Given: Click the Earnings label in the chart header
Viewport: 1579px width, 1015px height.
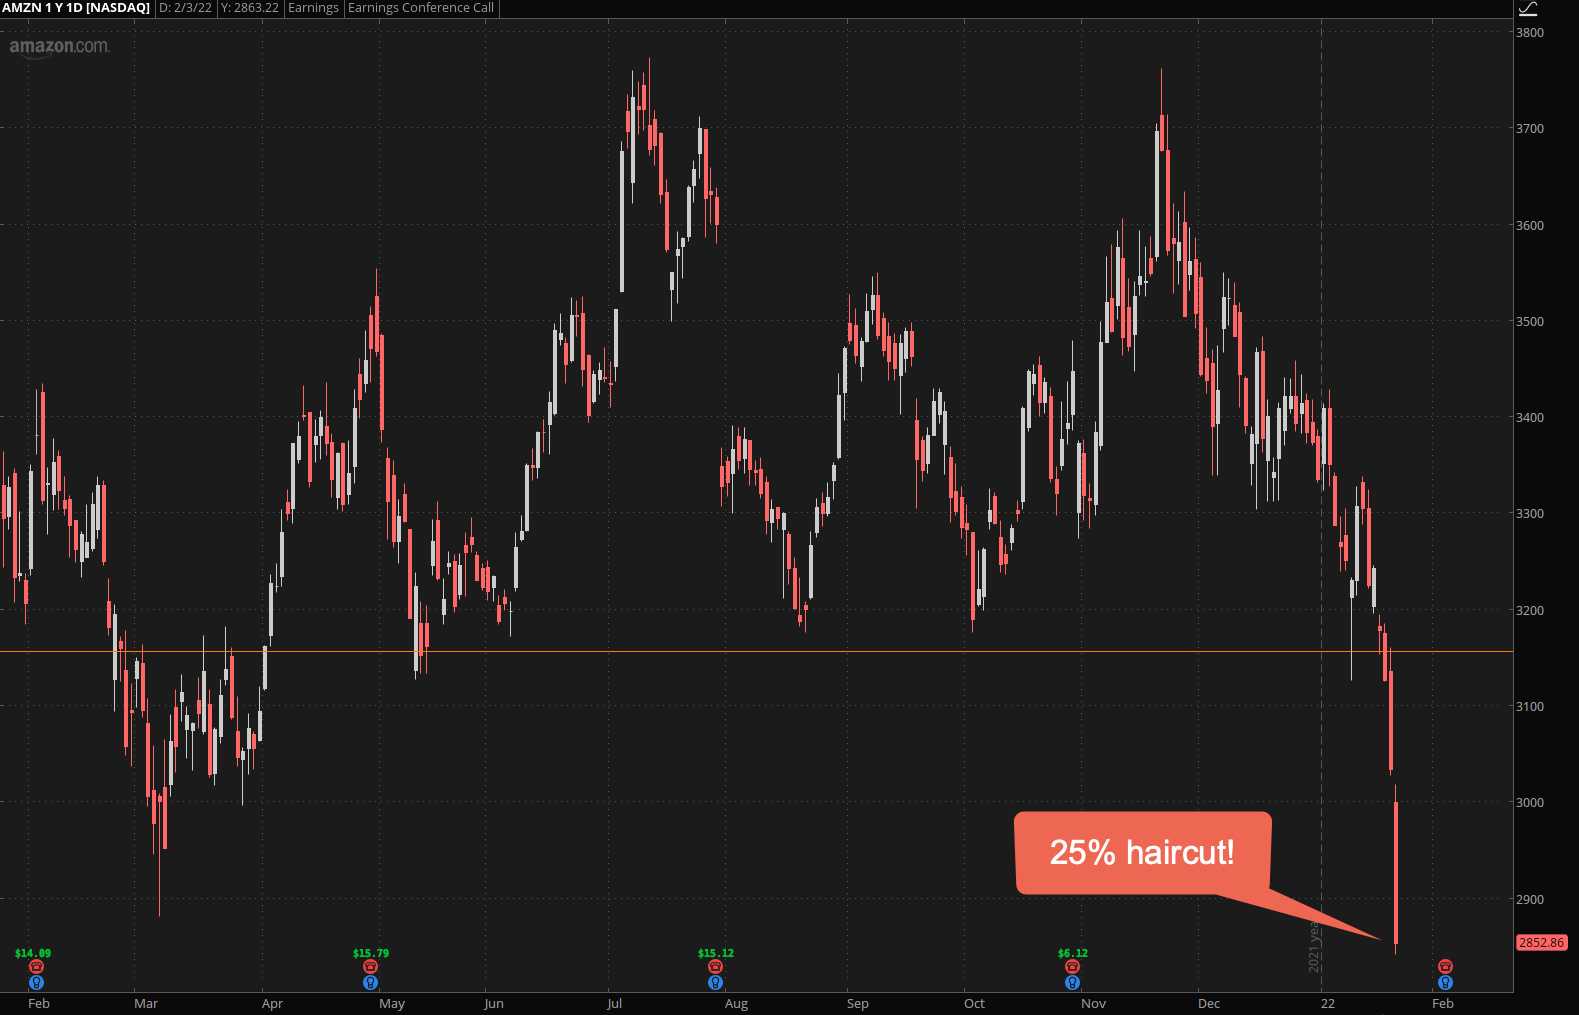Looking at the screenshot, I should point(314,8).
